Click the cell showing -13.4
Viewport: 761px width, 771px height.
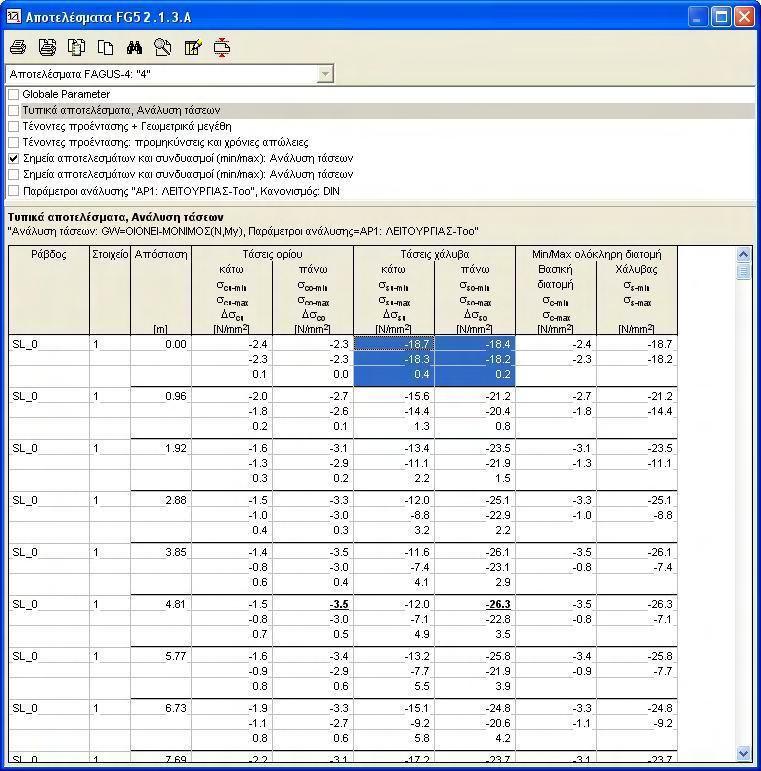click(394, 448)
